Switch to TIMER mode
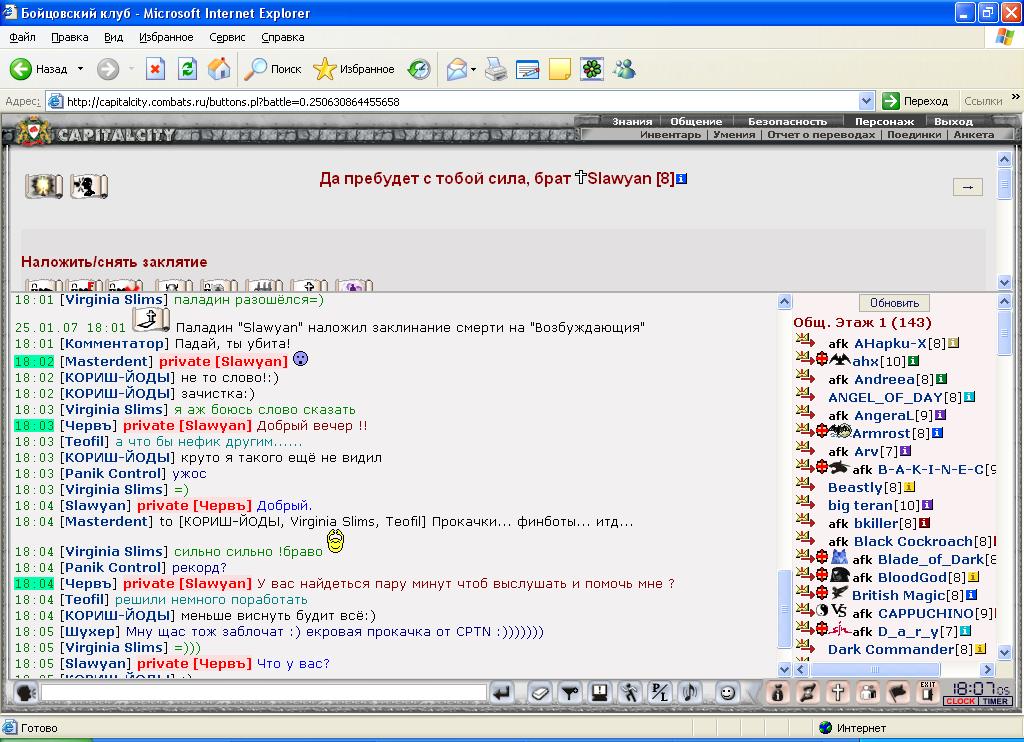The image size is (1024, 742). [x=995, y=701]
